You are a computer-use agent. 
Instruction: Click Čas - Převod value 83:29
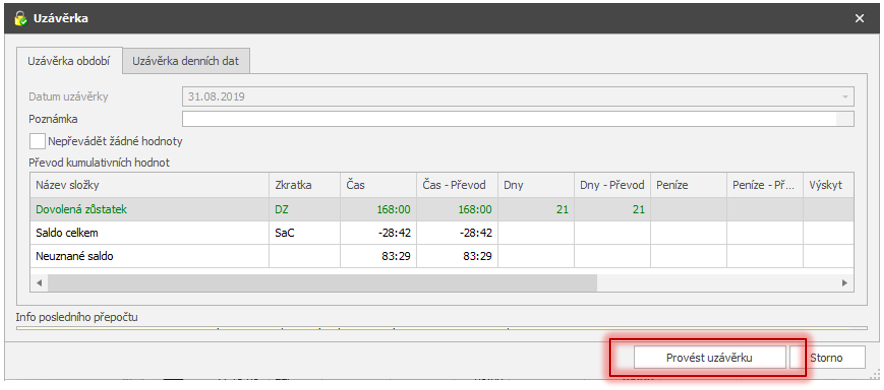[x=457, y=256]
